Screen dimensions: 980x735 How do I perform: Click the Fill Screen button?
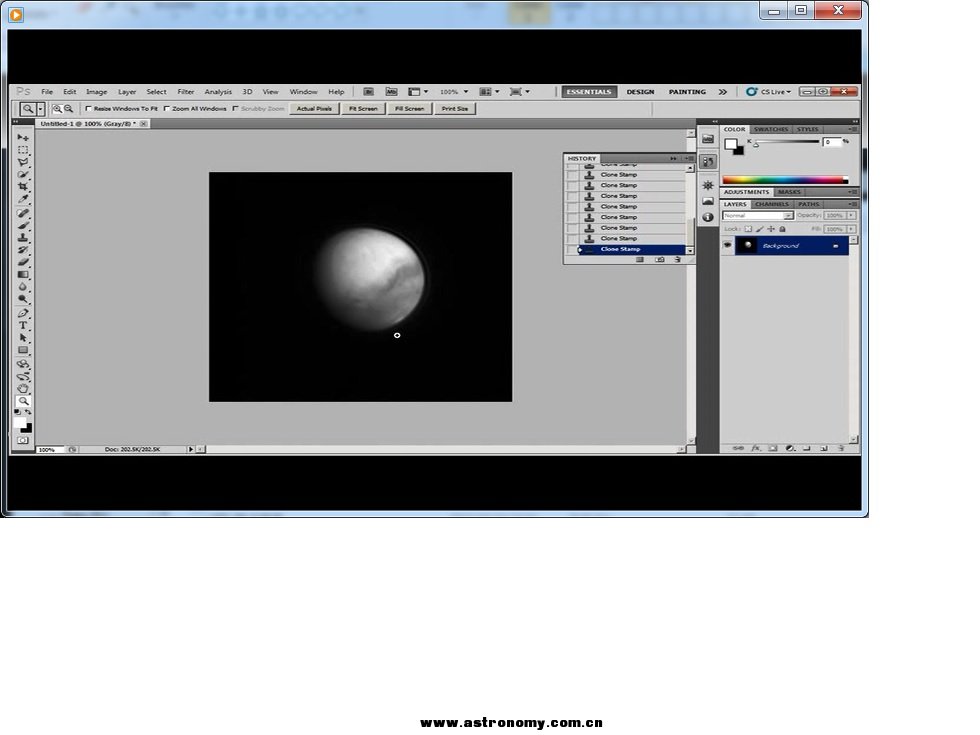(409, 109)
